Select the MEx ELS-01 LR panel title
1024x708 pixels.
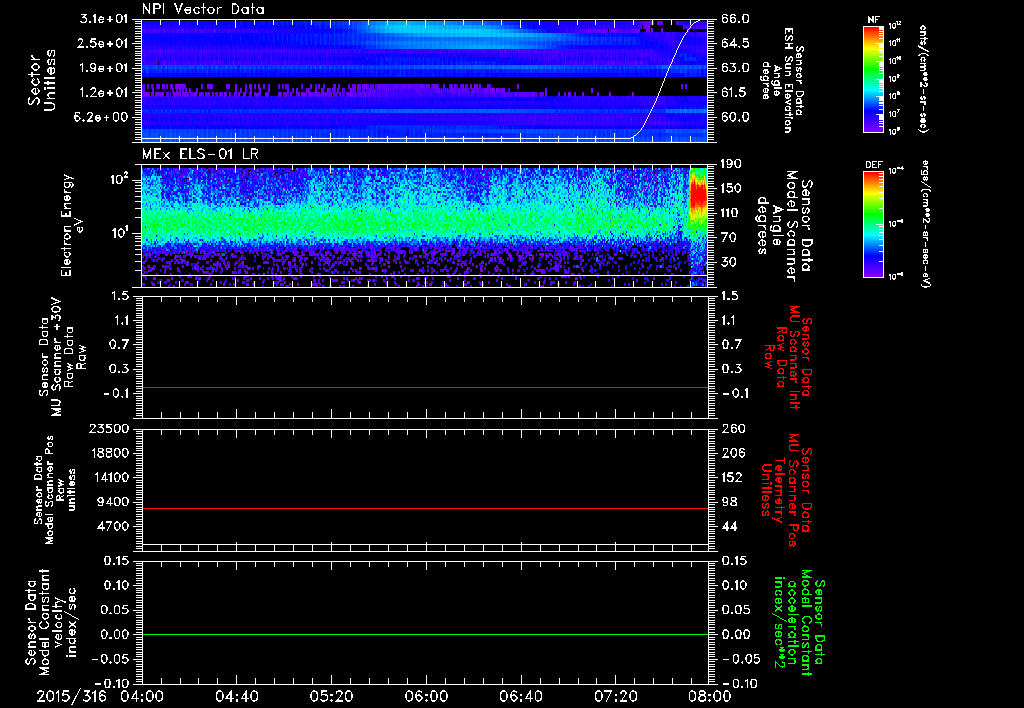(x=199, y=153)
